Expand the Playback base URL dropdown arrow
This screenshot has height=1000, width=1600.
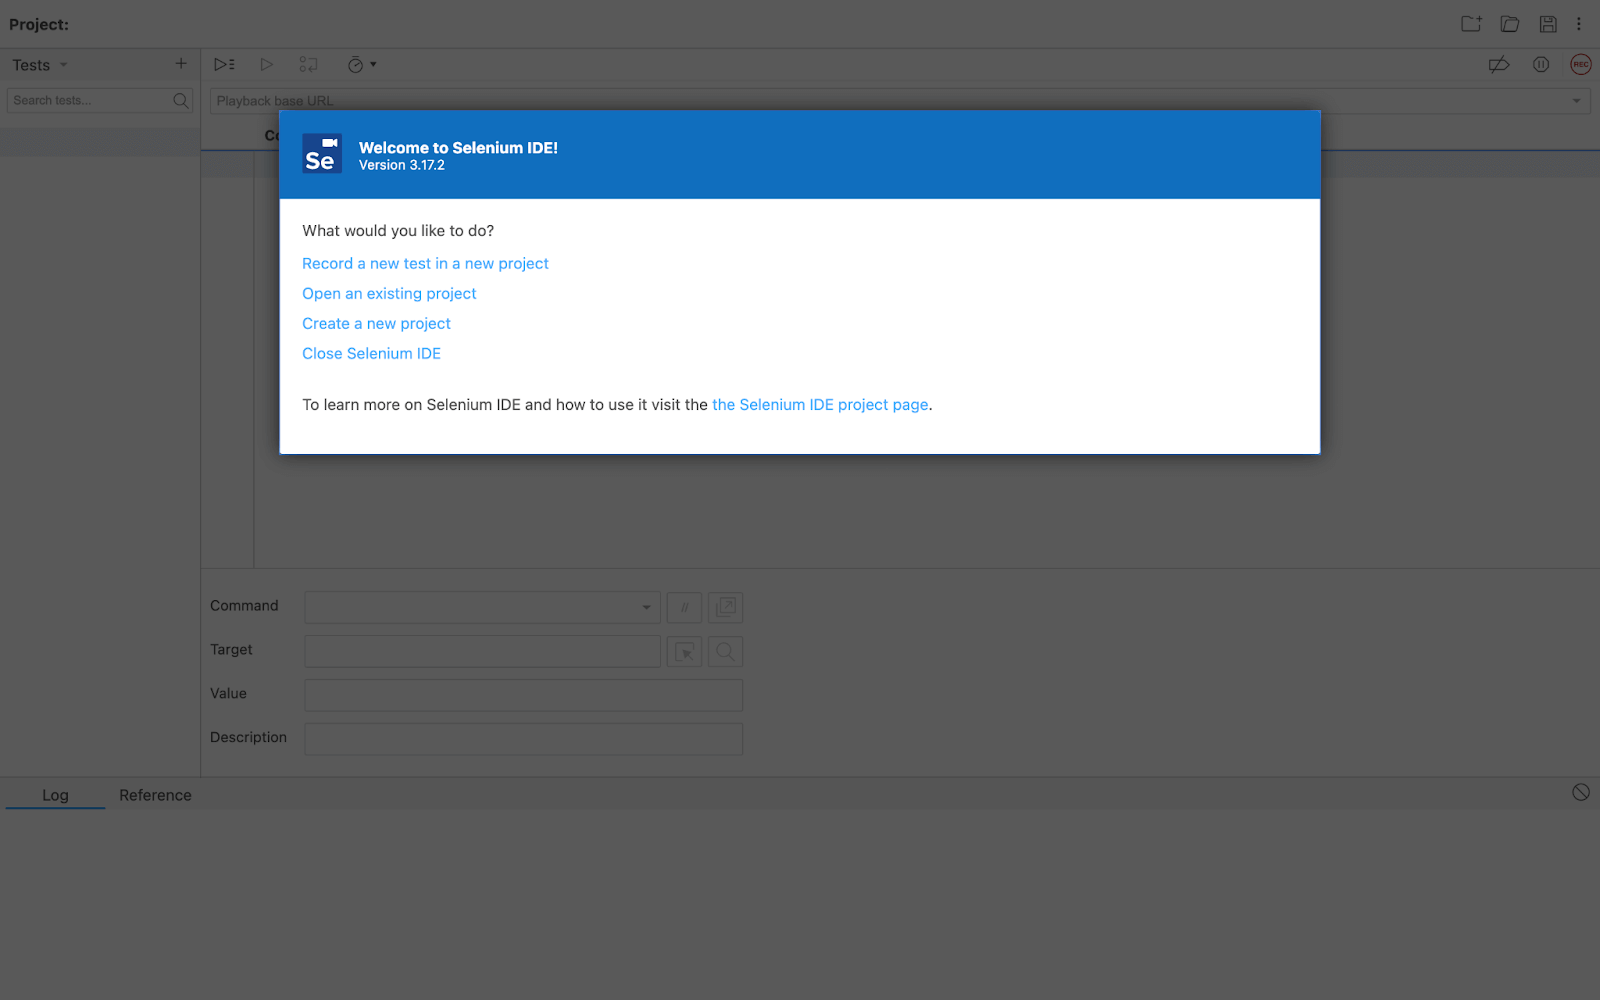(x=1576, y=101)
